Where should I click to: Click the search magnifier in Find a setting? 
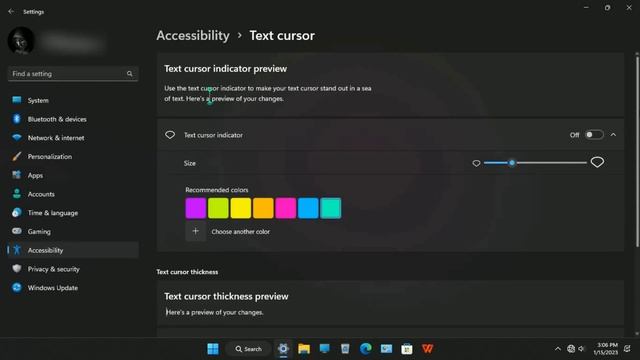click(129, 74)
